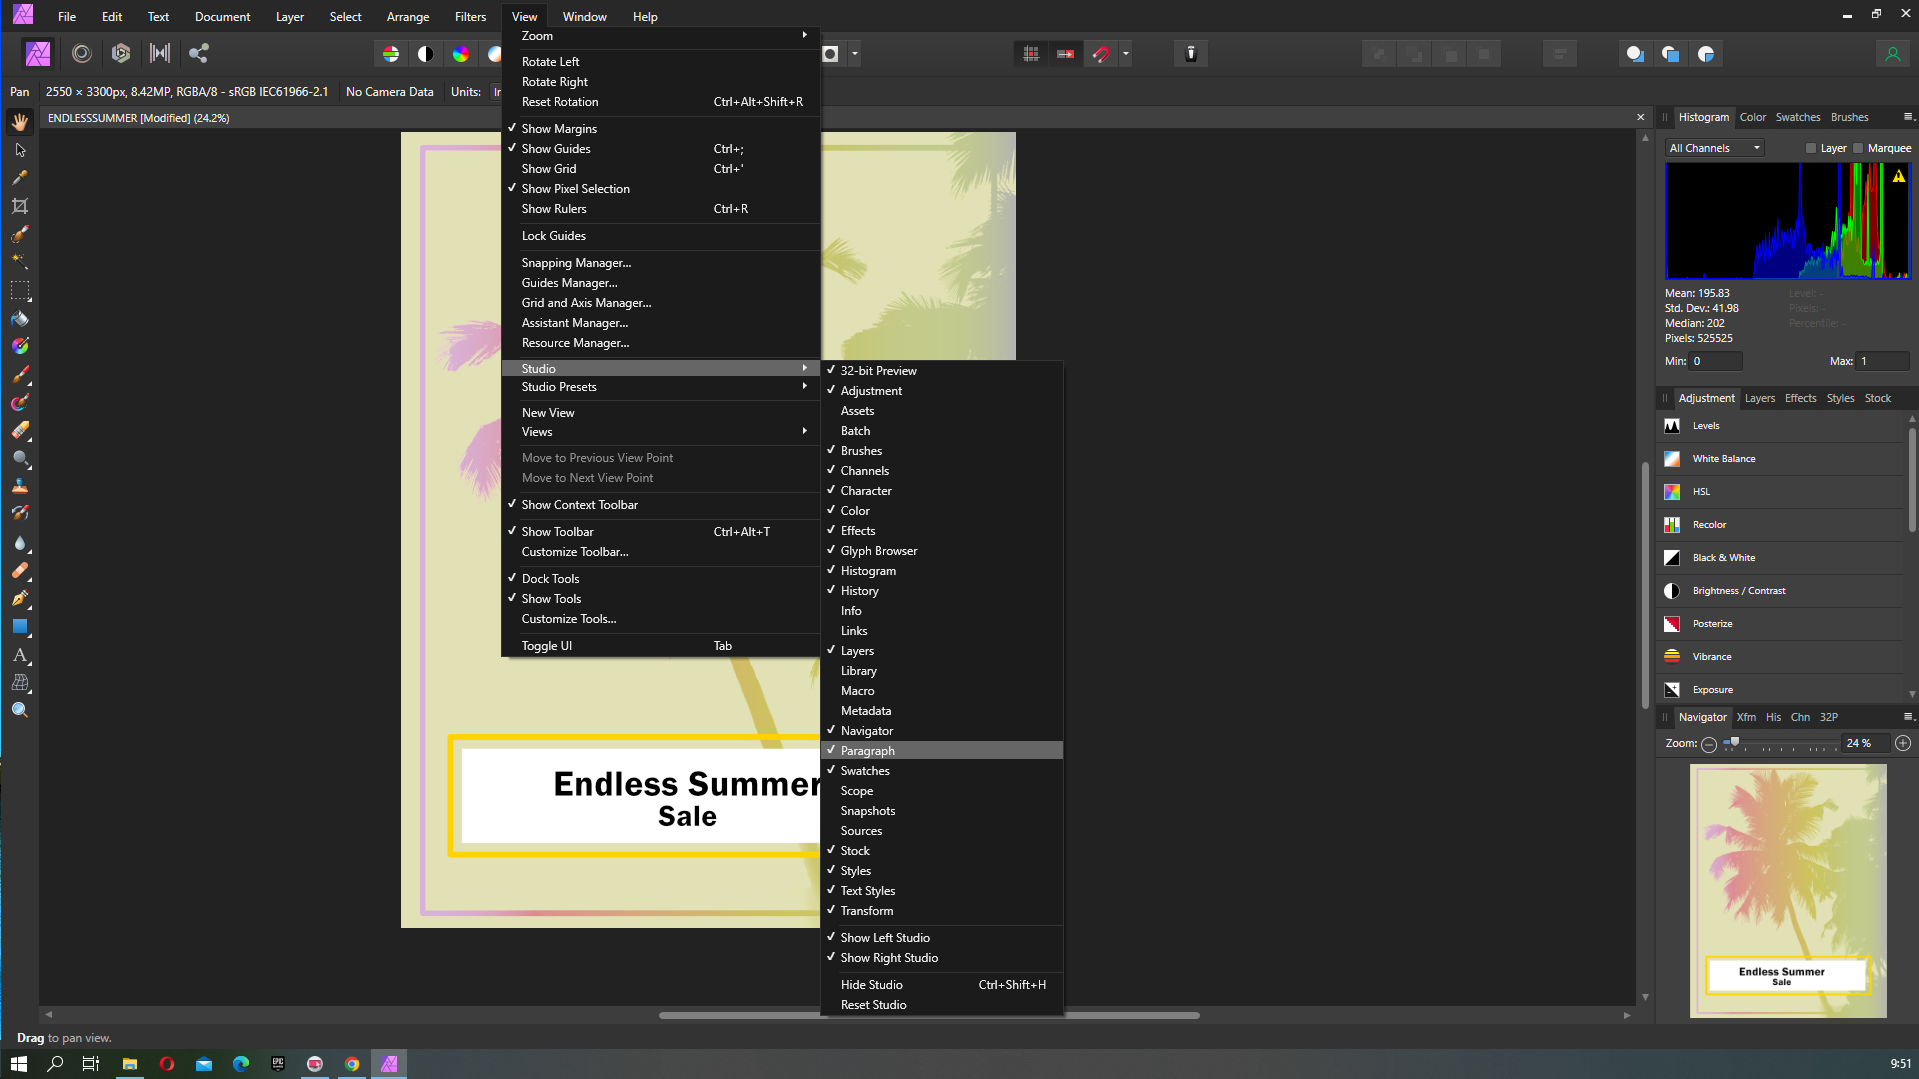The width and height of the screenshot is (1919, 1079).
Task: Select the Color Picker tool
Action: (20, 177)
